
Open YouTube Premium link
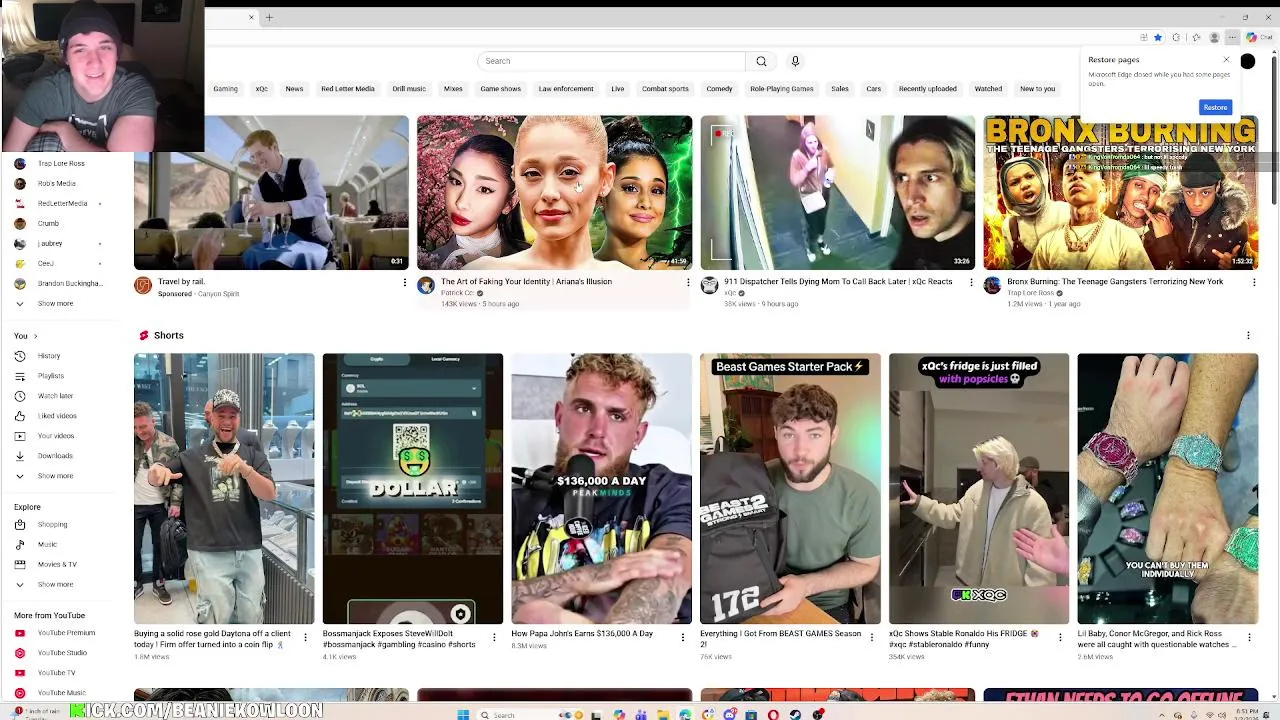point(66,633)
